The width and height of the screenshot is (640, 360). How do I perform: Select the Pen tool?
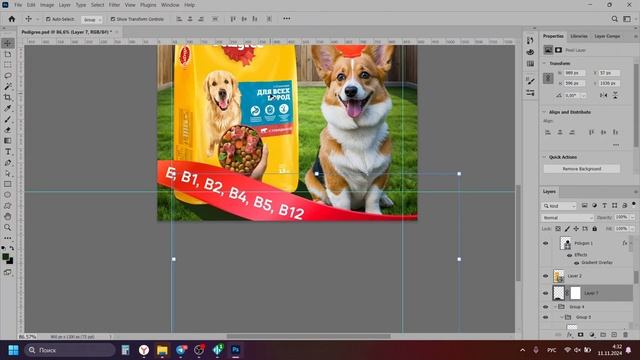click(x=8, y=163)
